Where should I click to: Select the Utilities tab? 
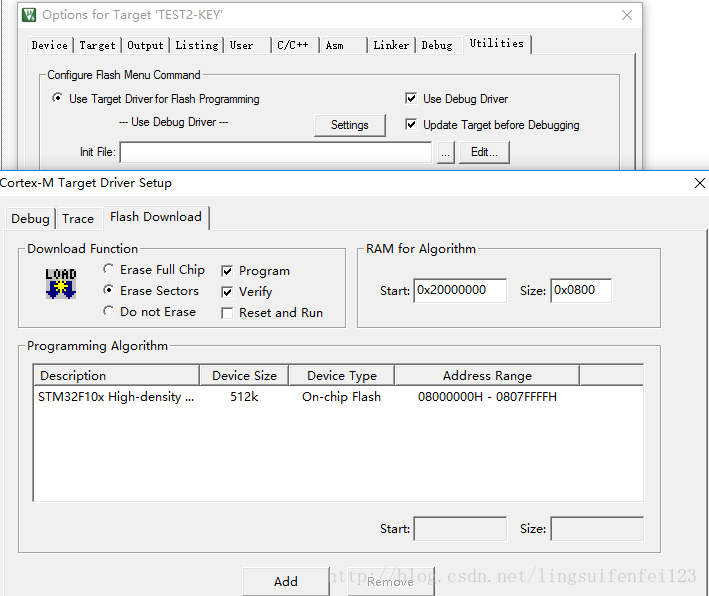[x=496, y=43]
